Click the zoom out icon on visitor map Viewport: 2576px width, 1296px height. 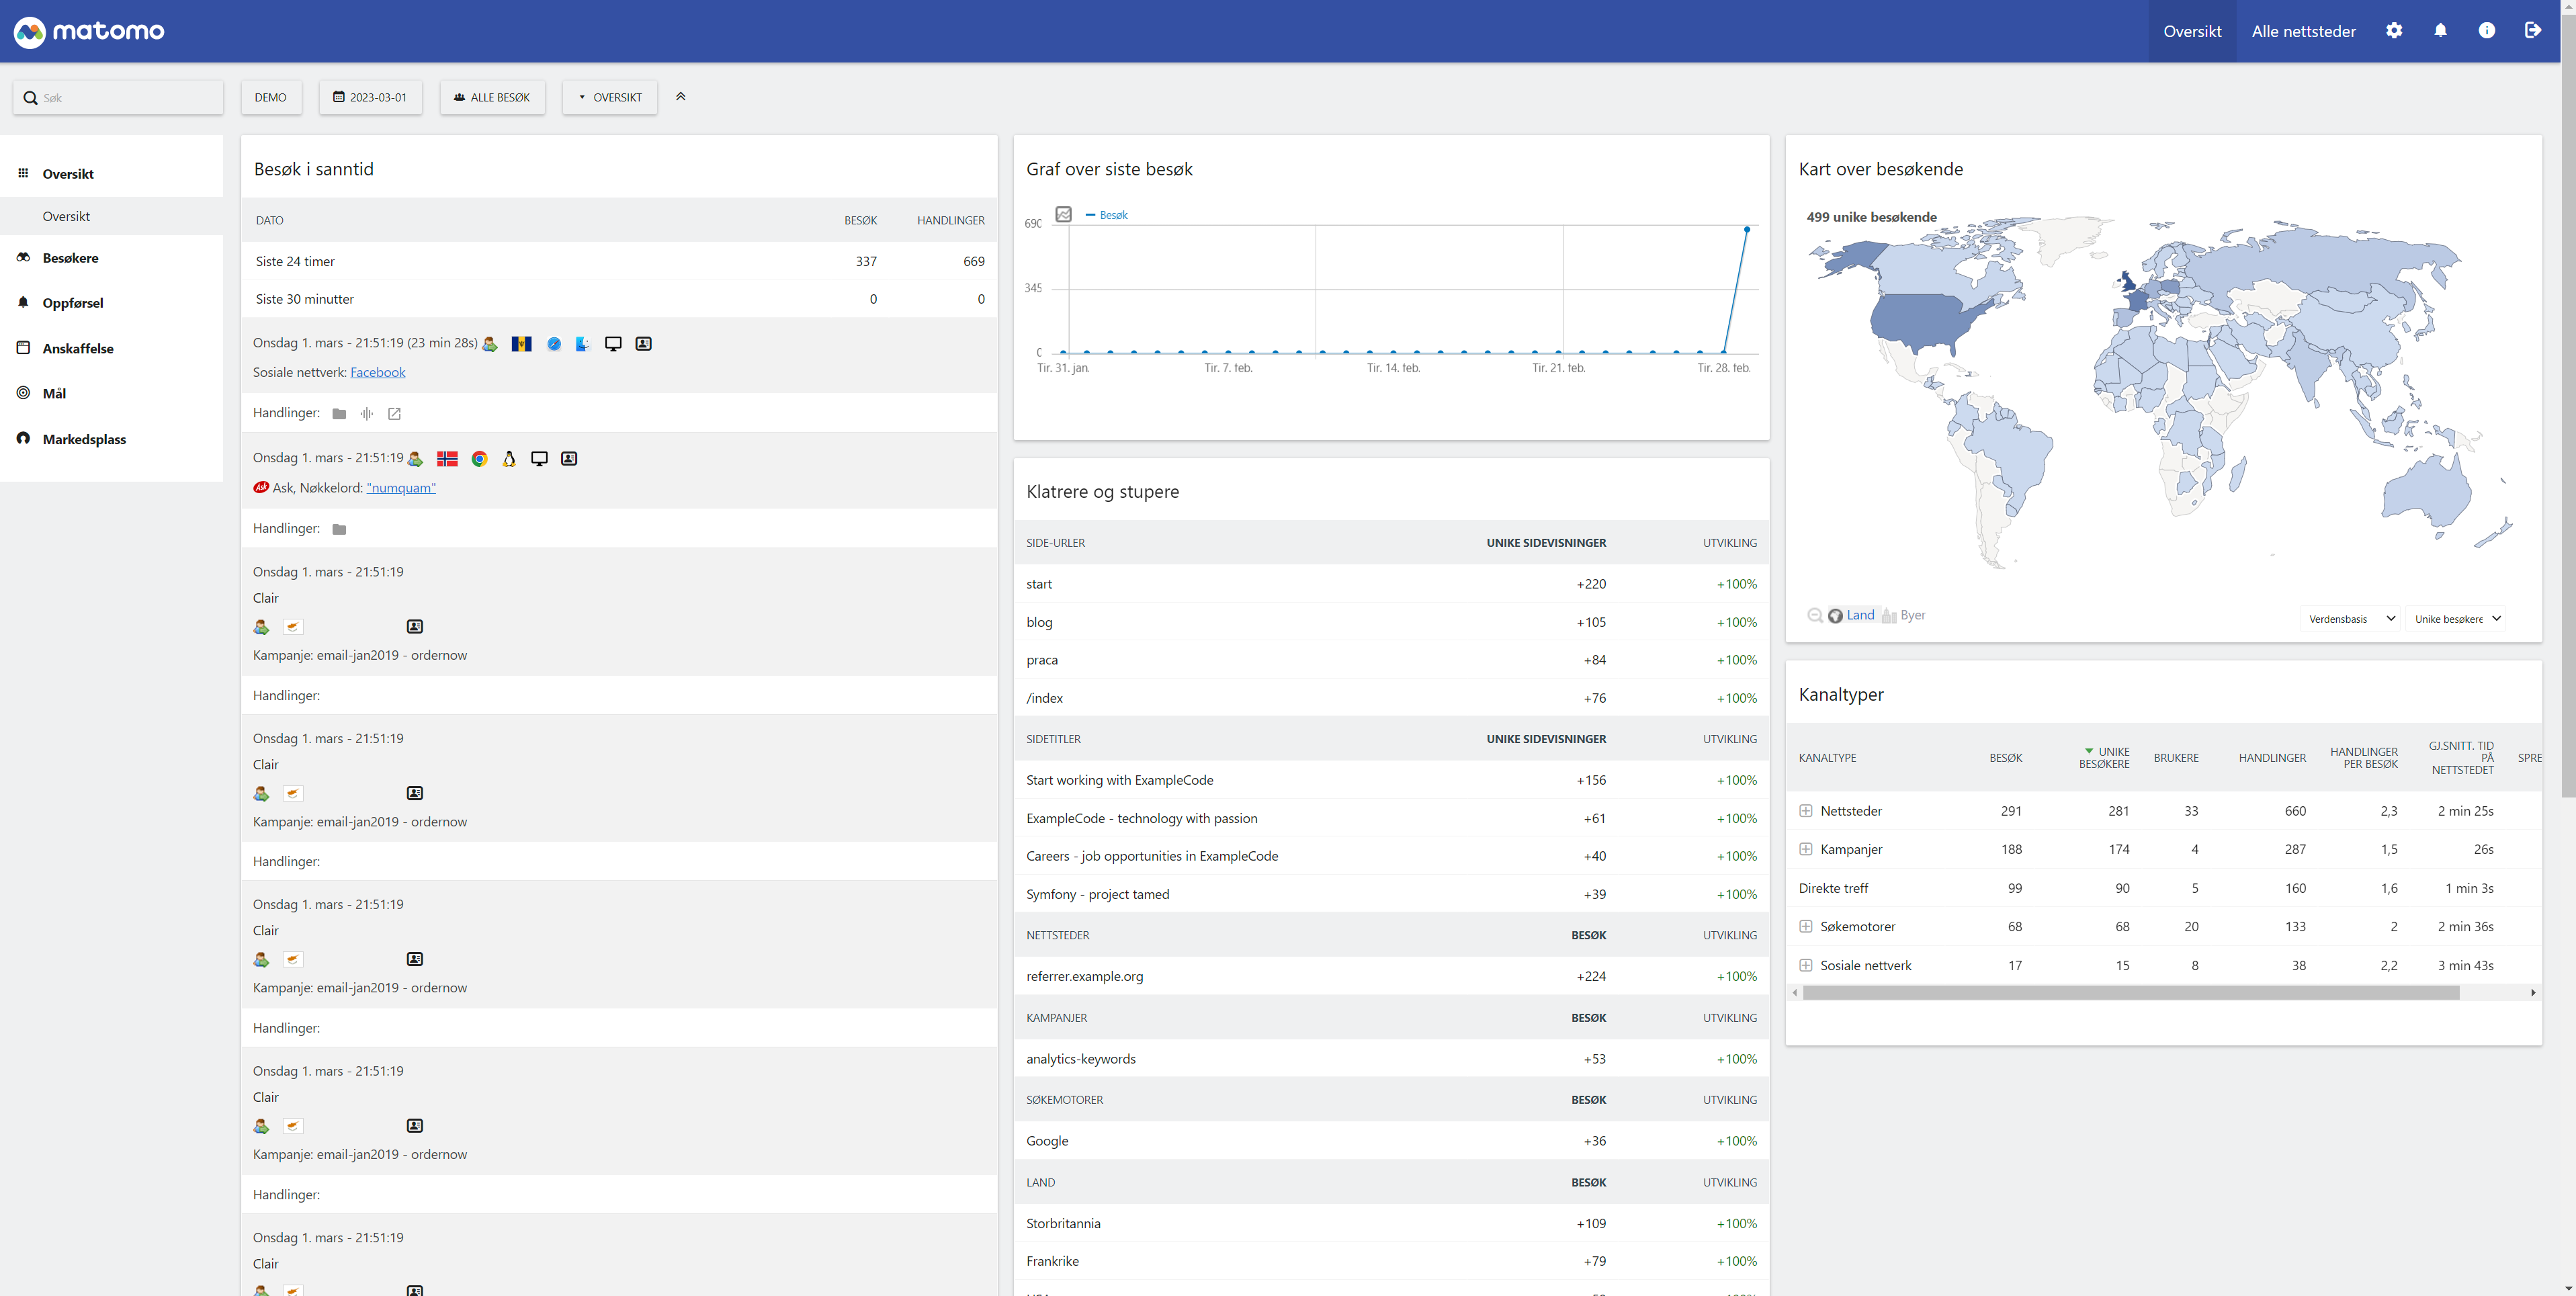(x=1814, y=615)
